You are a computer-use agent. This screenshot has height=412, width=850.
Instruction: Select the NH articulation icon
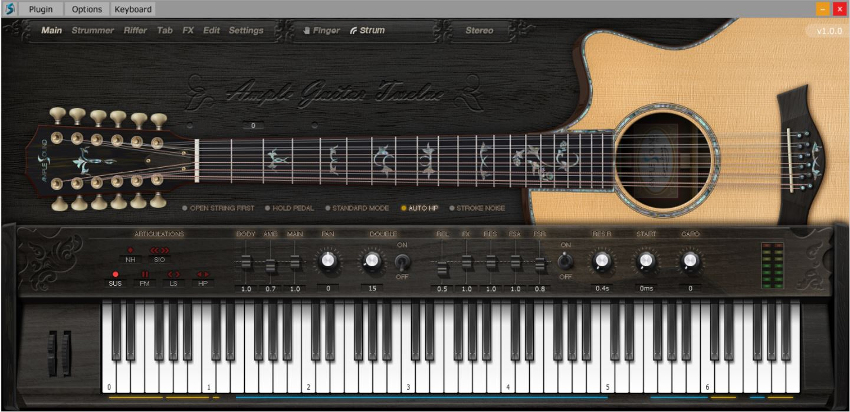(x=130, y=255)
